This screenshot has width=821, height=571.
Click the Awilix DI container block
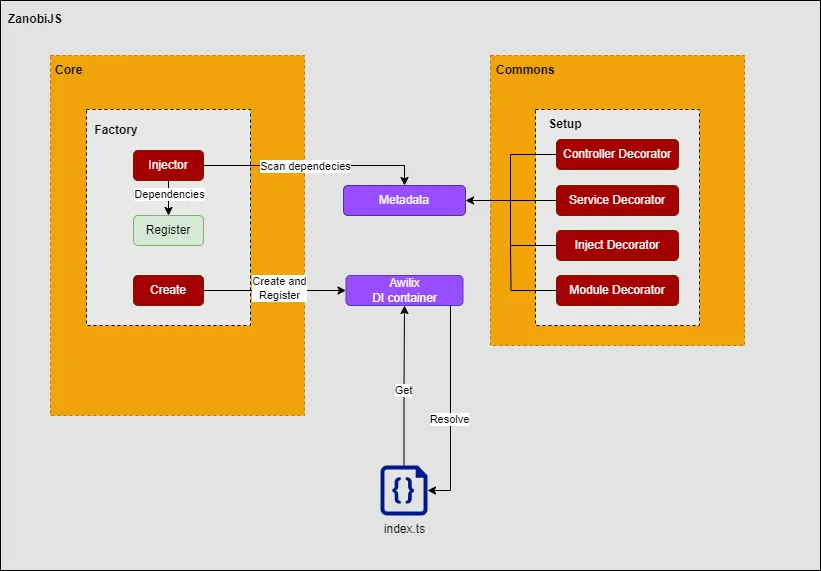tap(404, 290)
